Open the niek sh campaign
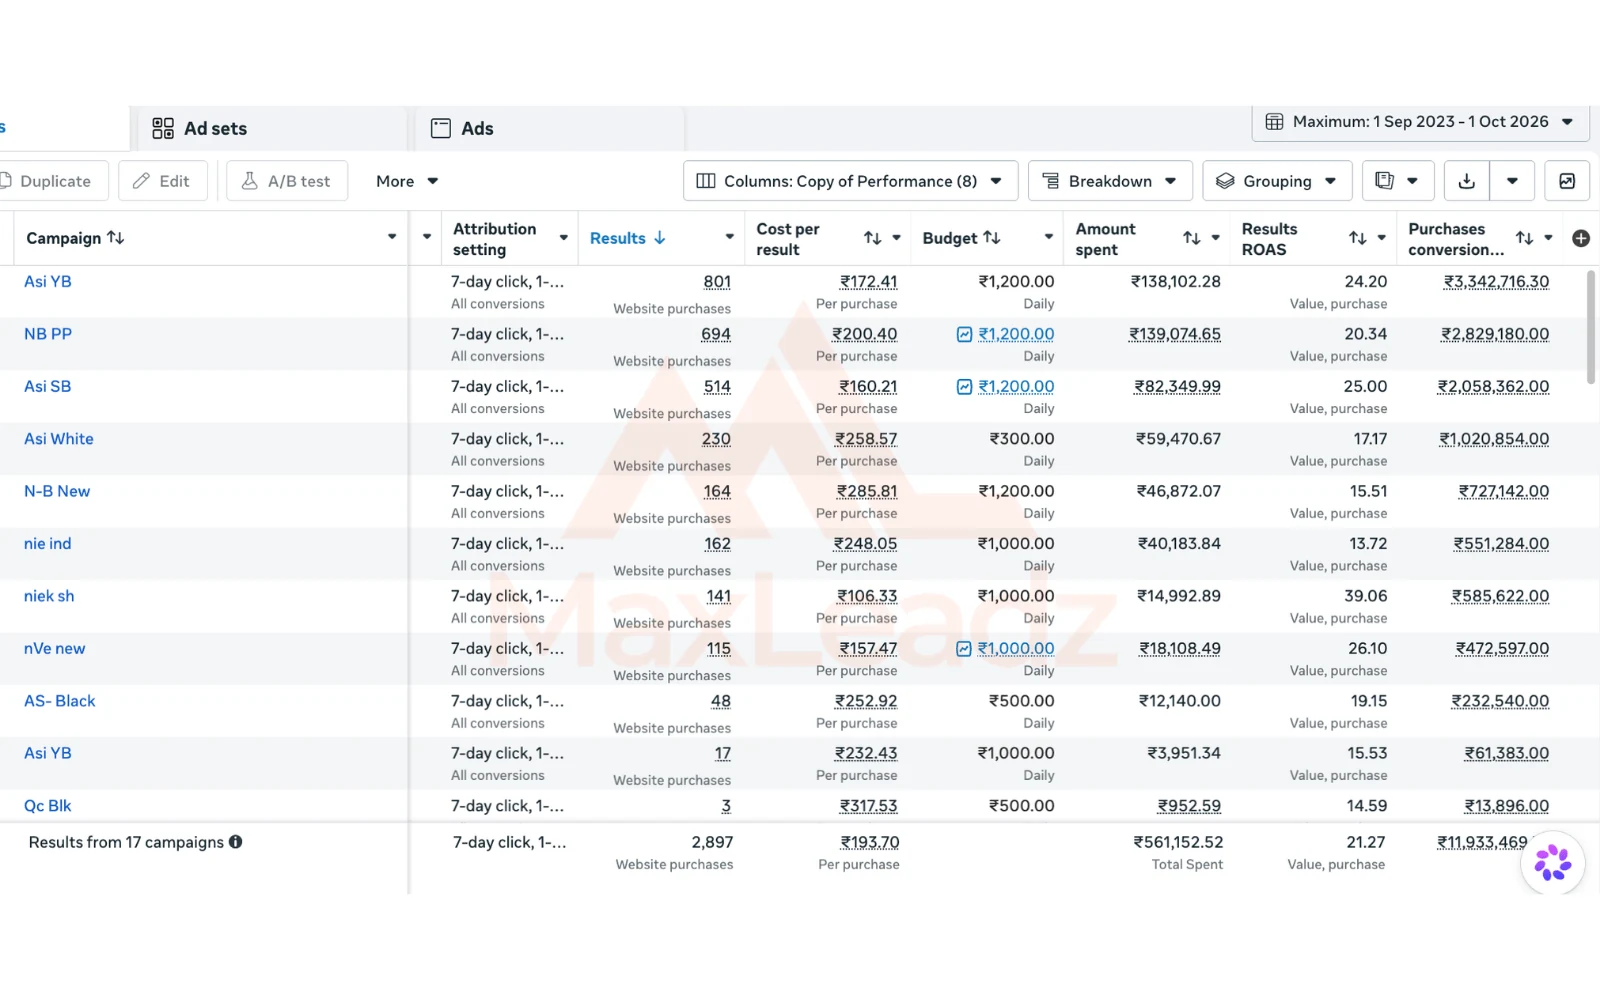The image size is (1600, 1000). coord(49,596)
